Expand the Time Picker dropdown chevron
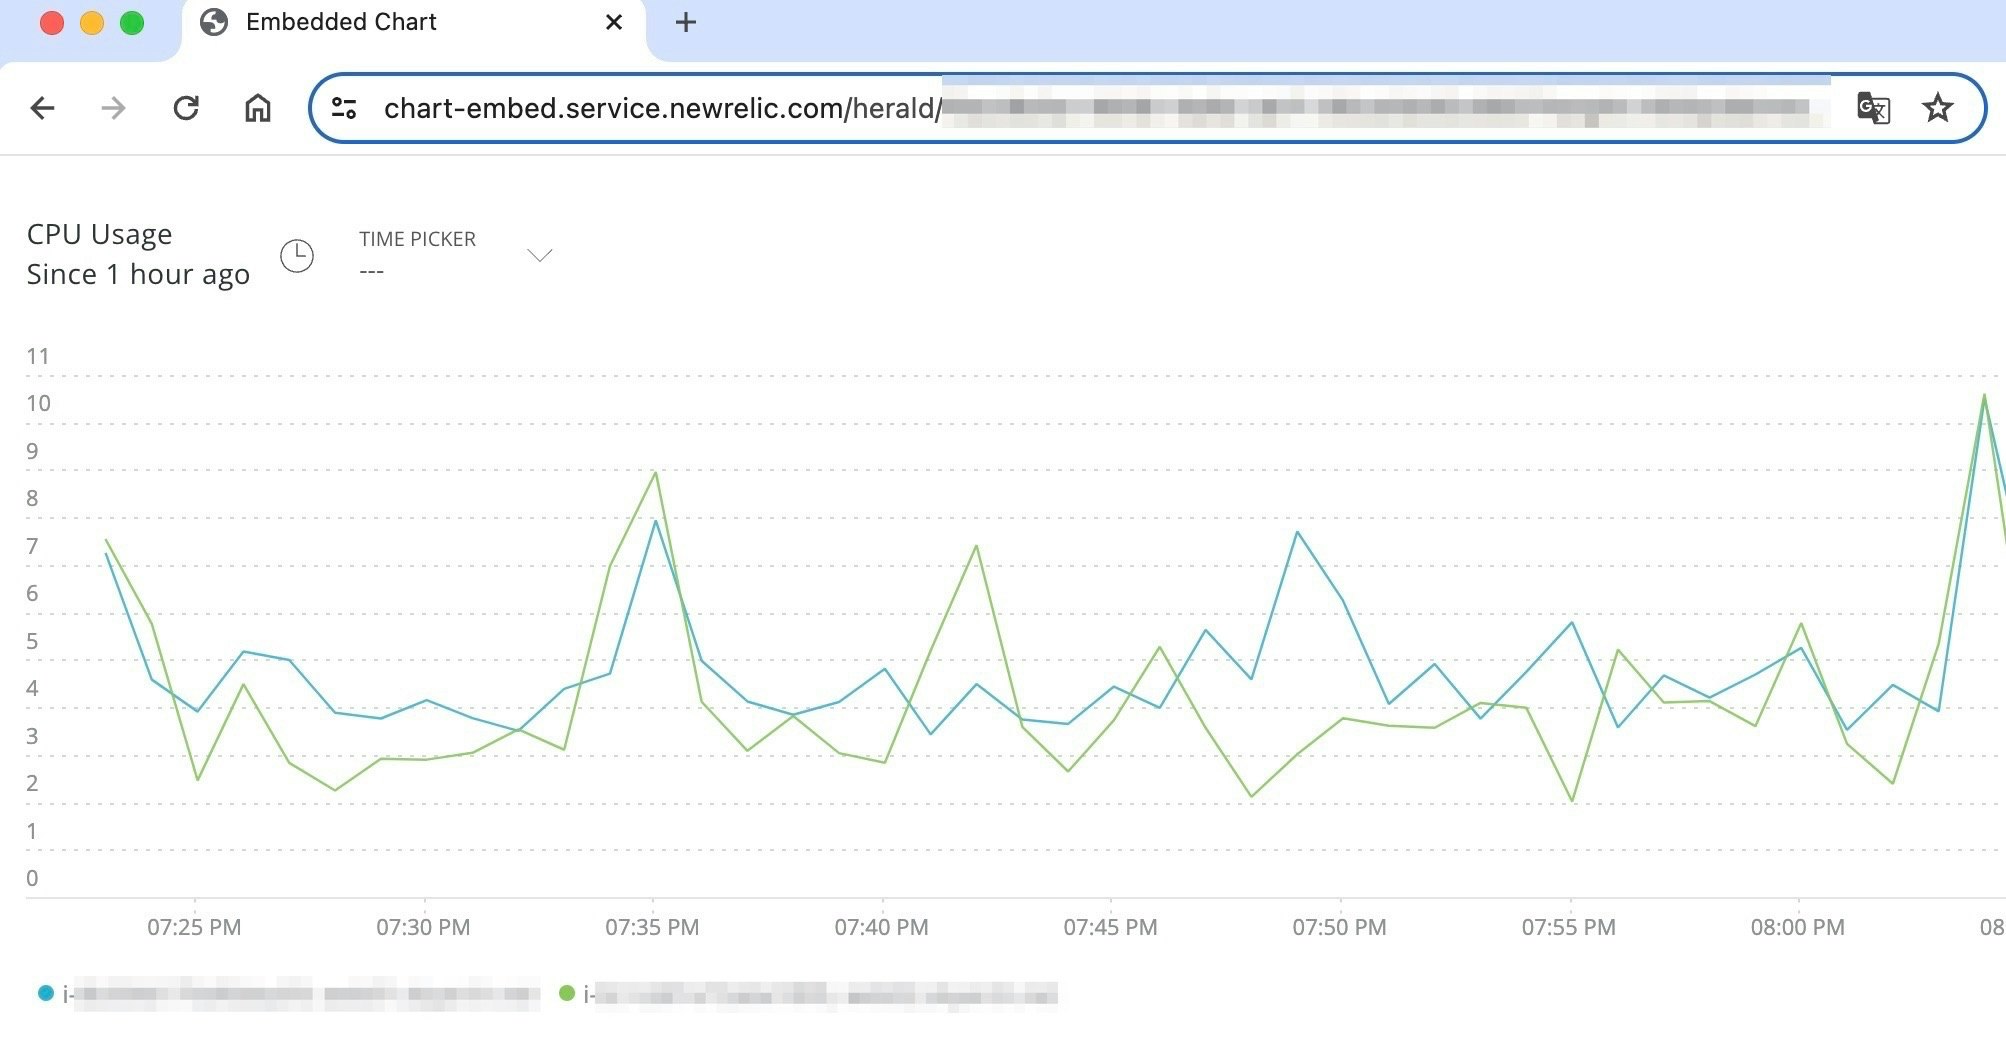The height and width of the screenshot is (1048, 2006). (540, 255)
